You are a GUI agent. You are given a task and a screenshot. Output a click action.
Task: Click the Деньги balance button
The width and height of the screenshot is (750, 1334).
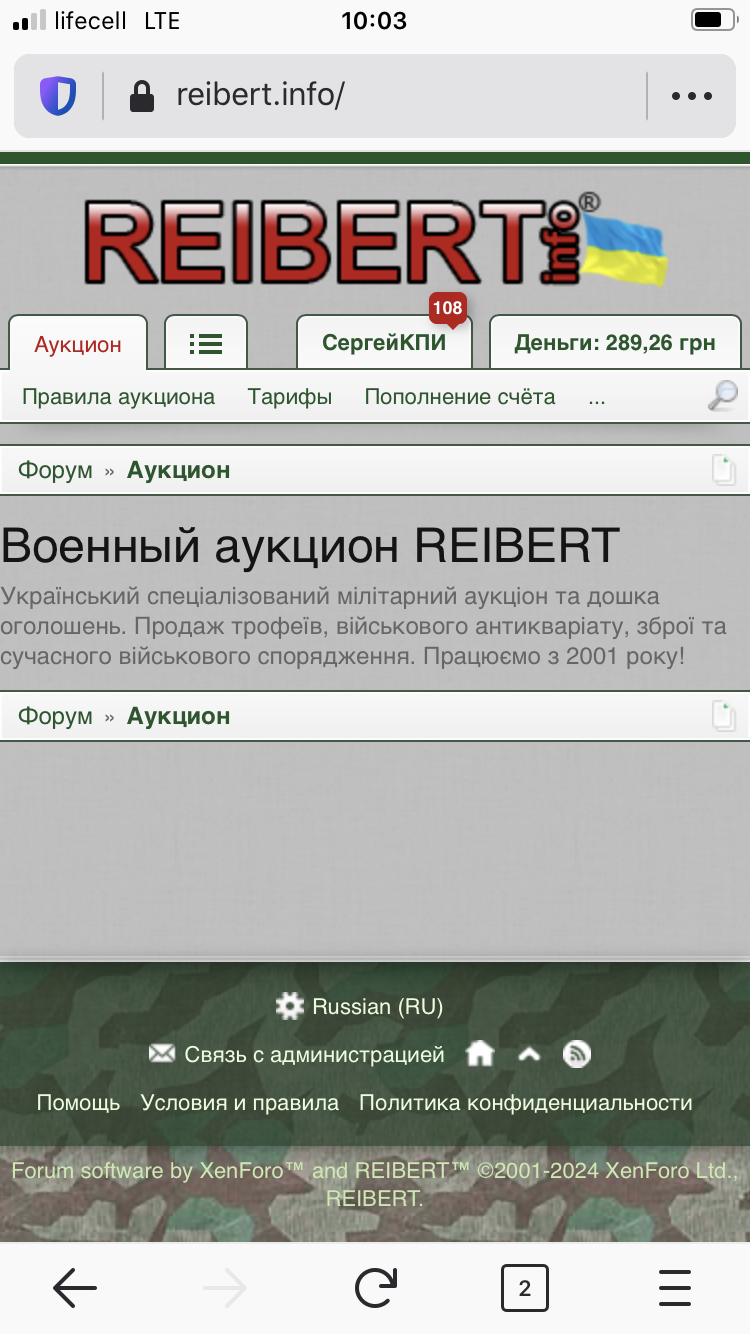(615, 343)
